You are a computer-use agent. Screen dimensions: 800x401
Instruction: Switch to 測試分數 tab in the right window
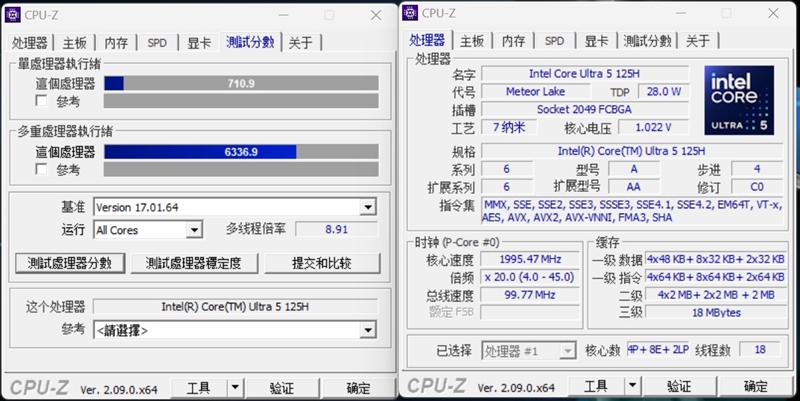click(x=647, y=41)
